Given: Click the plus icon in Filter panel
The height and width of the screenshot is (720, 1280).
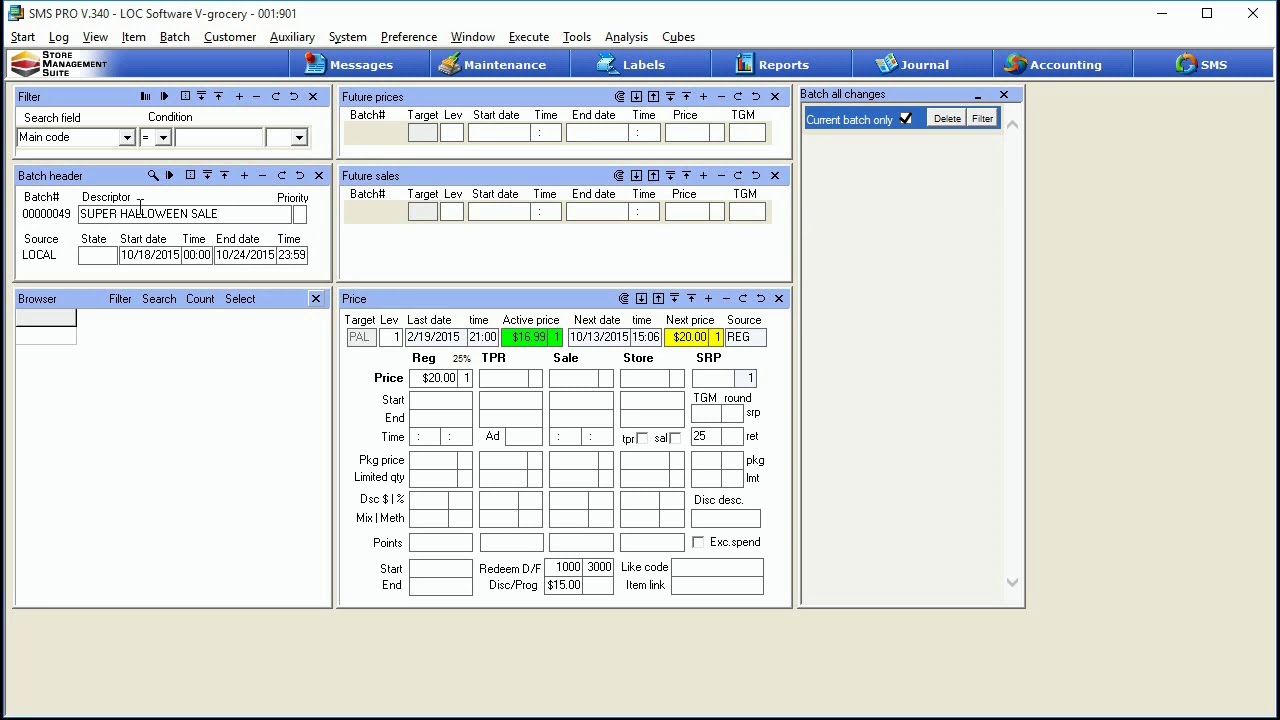Looking at the screenshot, I should (x=239, y=97).
